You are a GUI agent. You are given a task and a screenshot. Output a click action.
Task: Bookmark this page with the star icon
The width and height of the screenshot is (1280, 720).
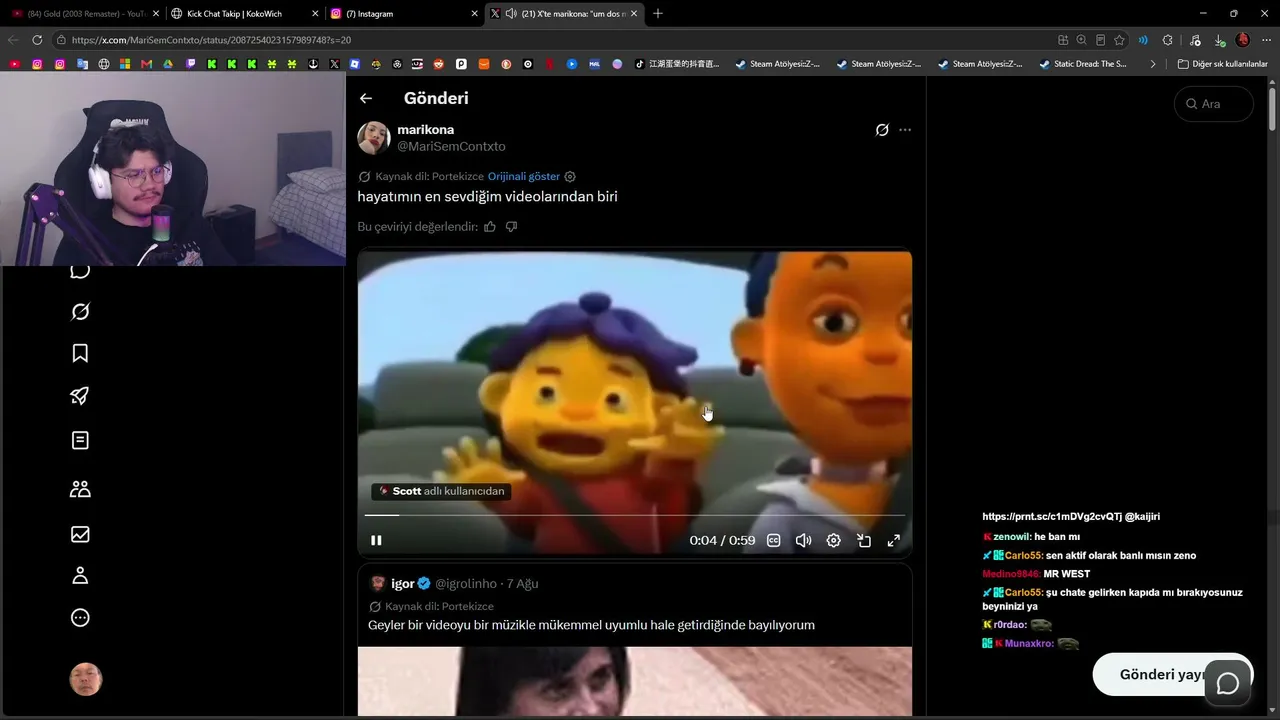click(1120, 40)
